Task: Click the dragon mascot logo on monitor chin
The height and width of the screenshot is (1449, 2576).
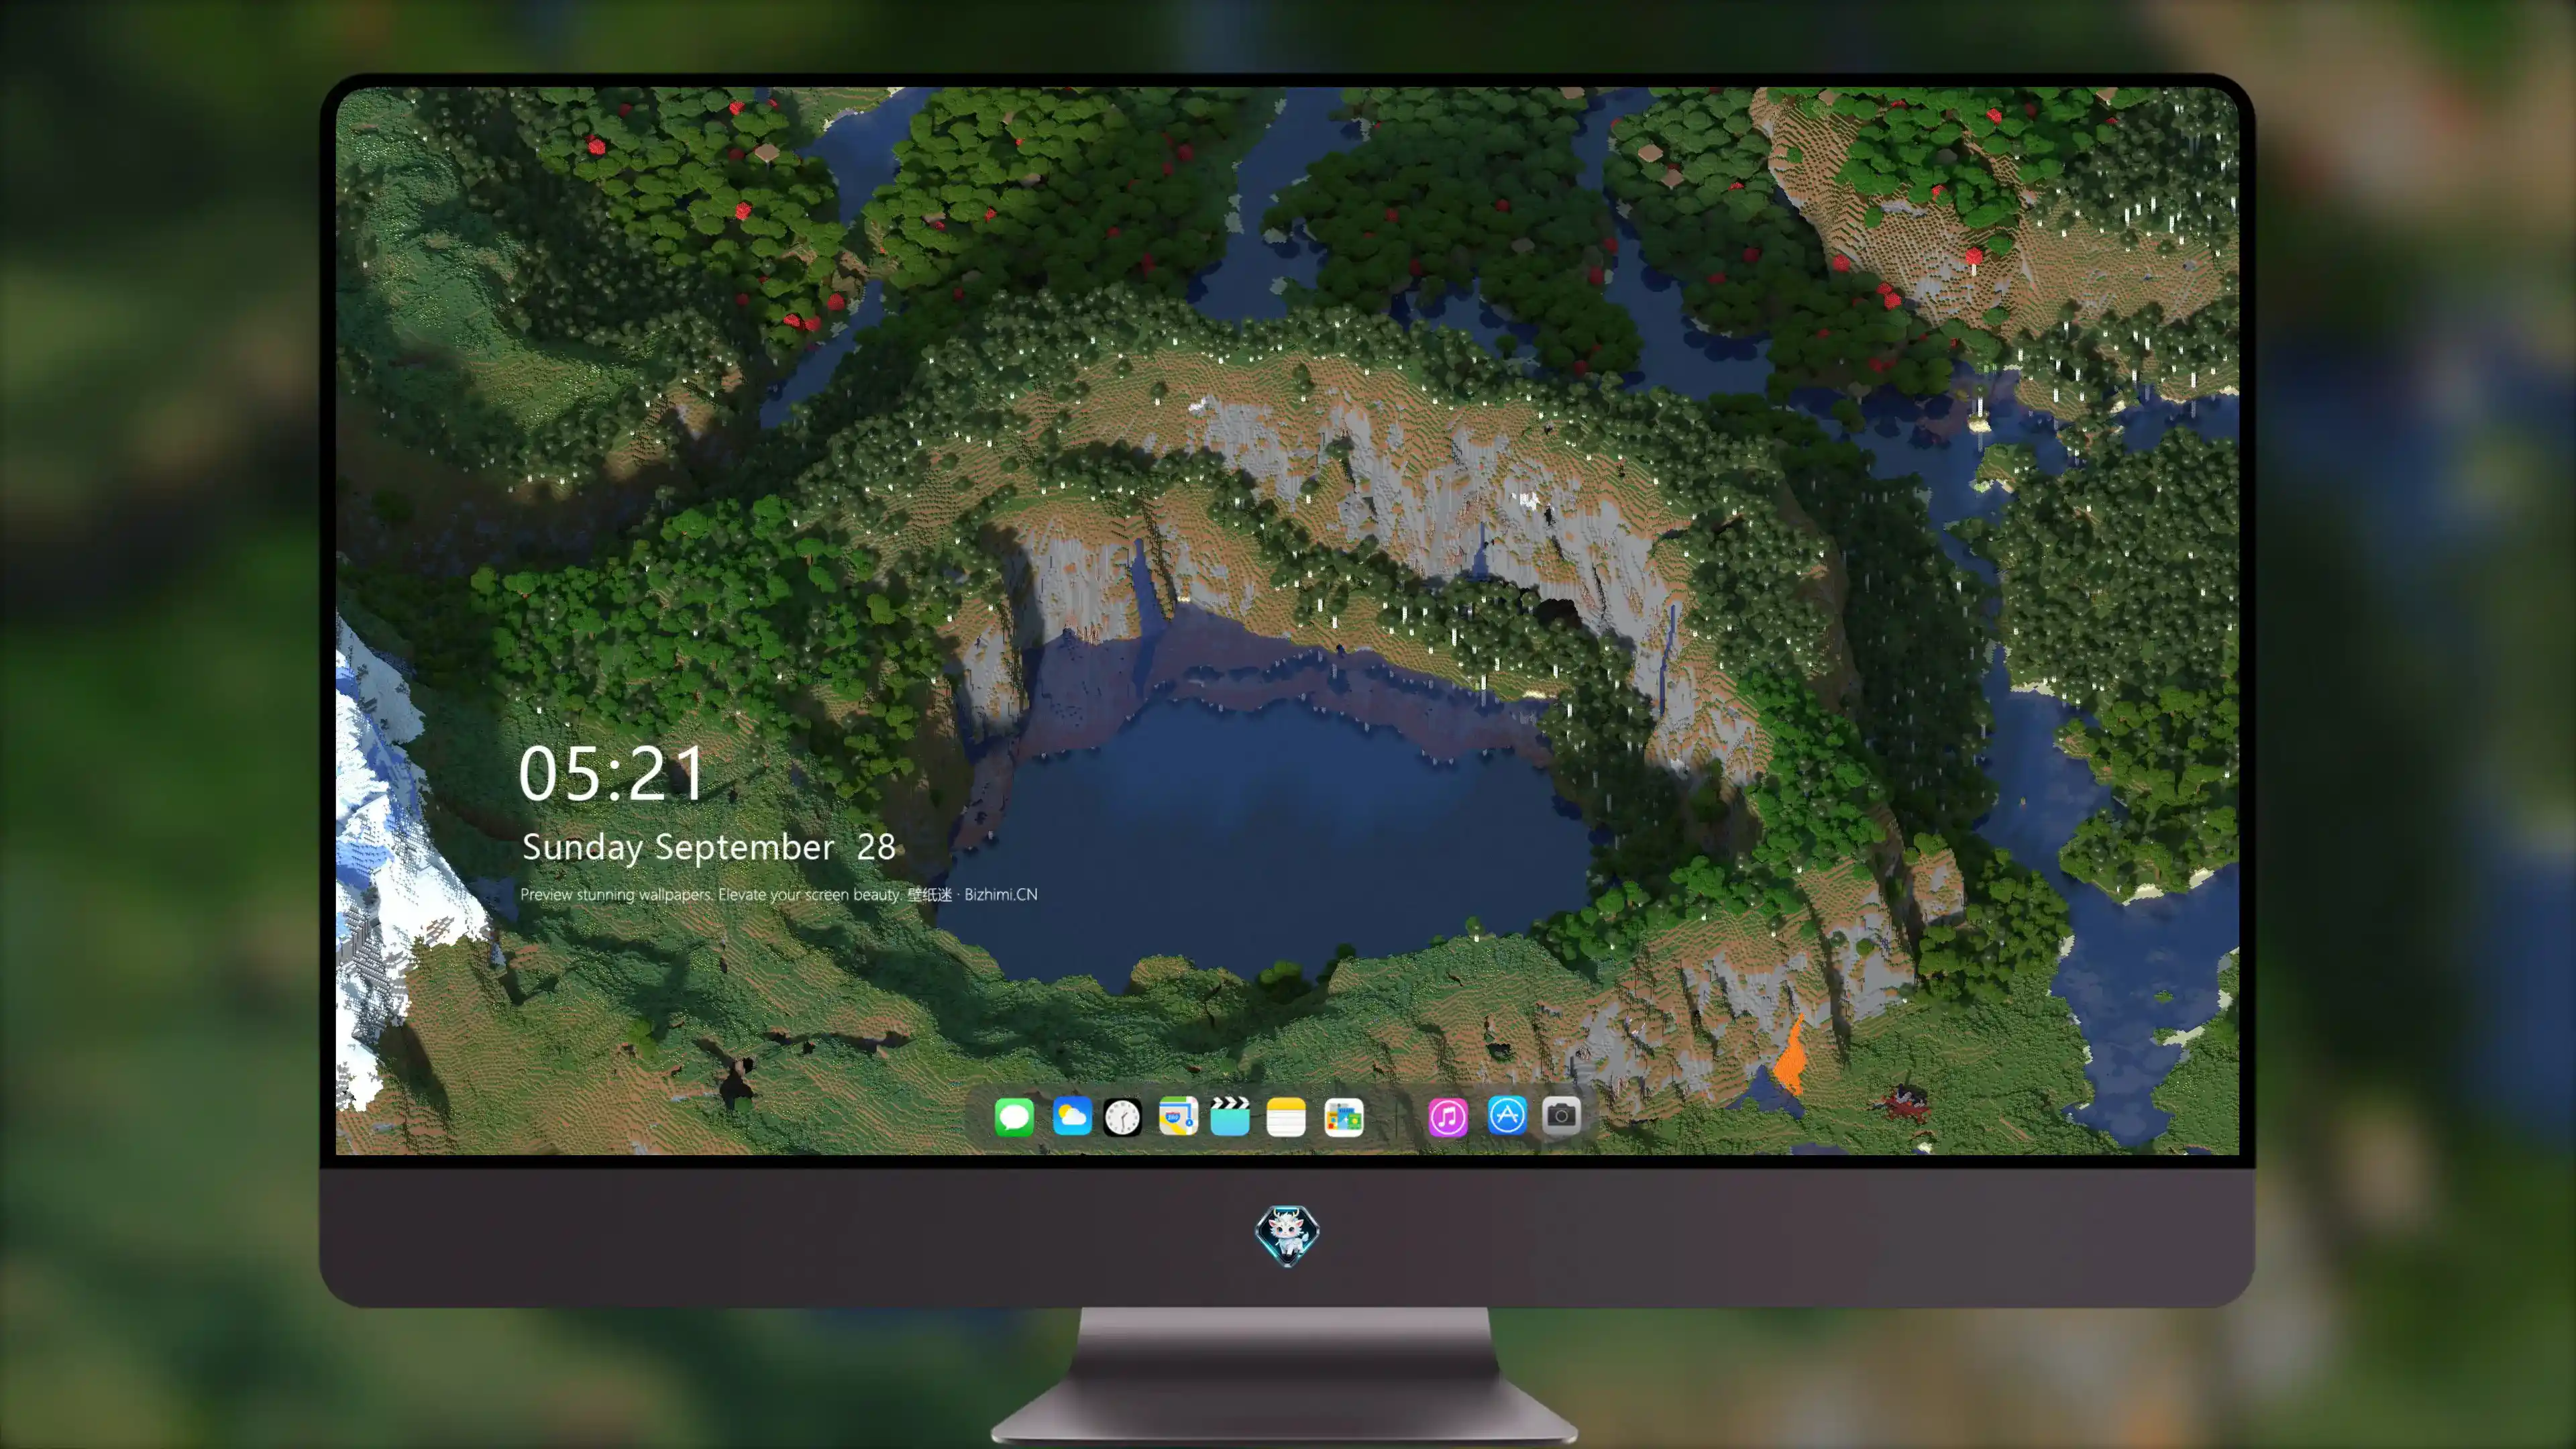Action: (1287, 1235)
